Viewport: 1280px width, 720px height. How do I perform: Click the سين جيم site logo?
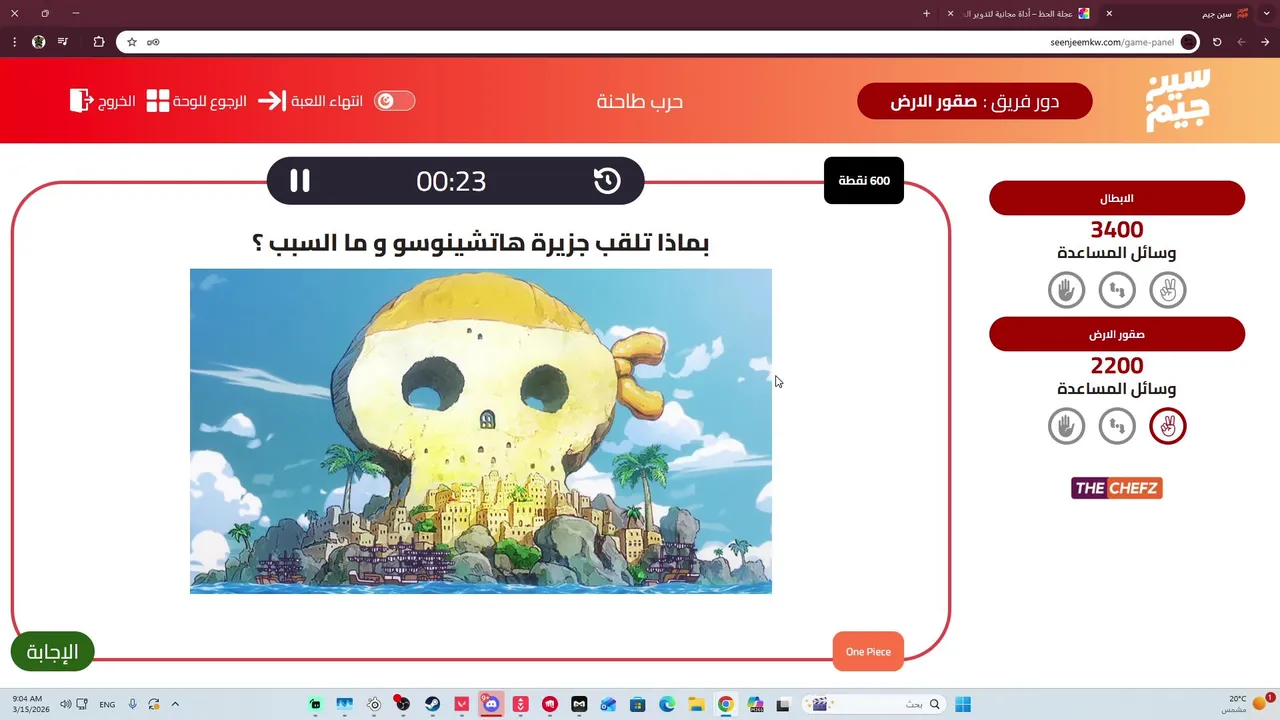point(1177,100)
